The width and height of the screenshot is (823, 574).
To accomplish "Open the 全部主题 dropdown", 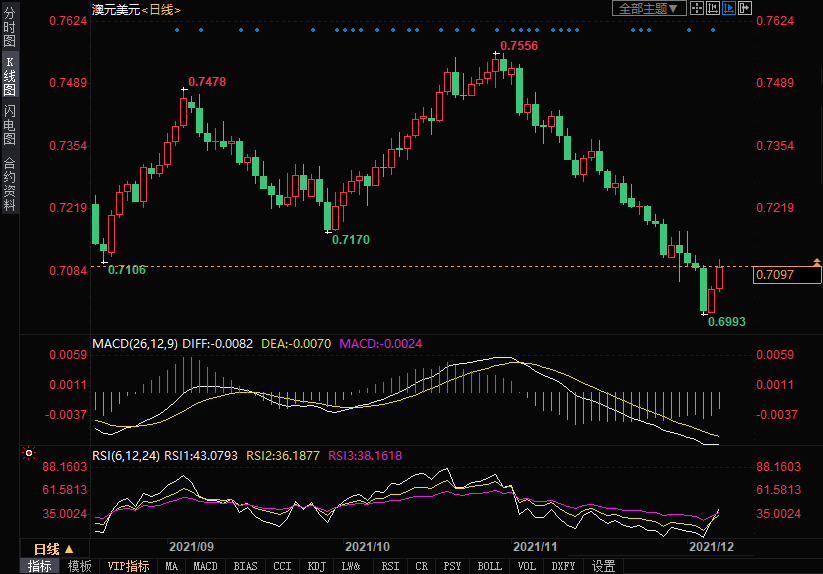I will tap(648, 8).
